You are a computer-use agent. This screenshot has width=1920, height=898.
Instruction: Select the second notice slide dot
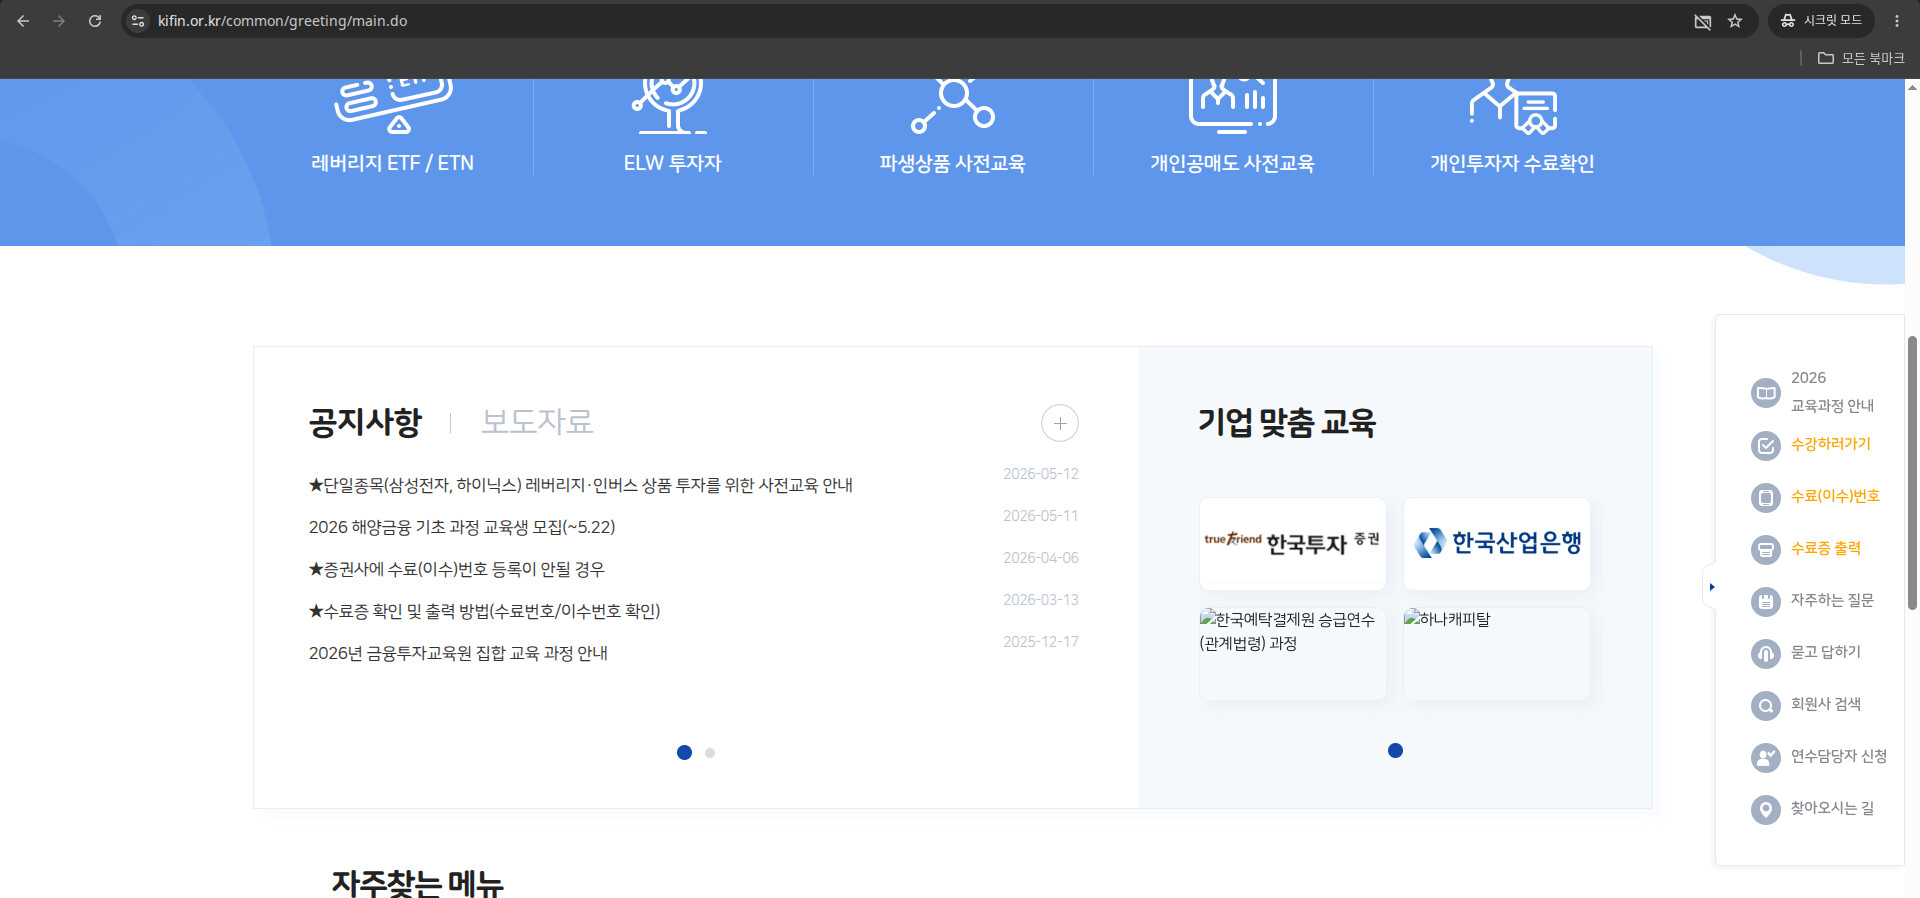(710, 753)
